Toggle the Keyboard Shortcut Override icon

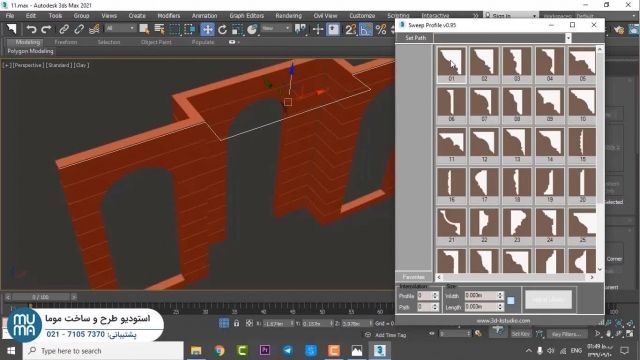333,29
